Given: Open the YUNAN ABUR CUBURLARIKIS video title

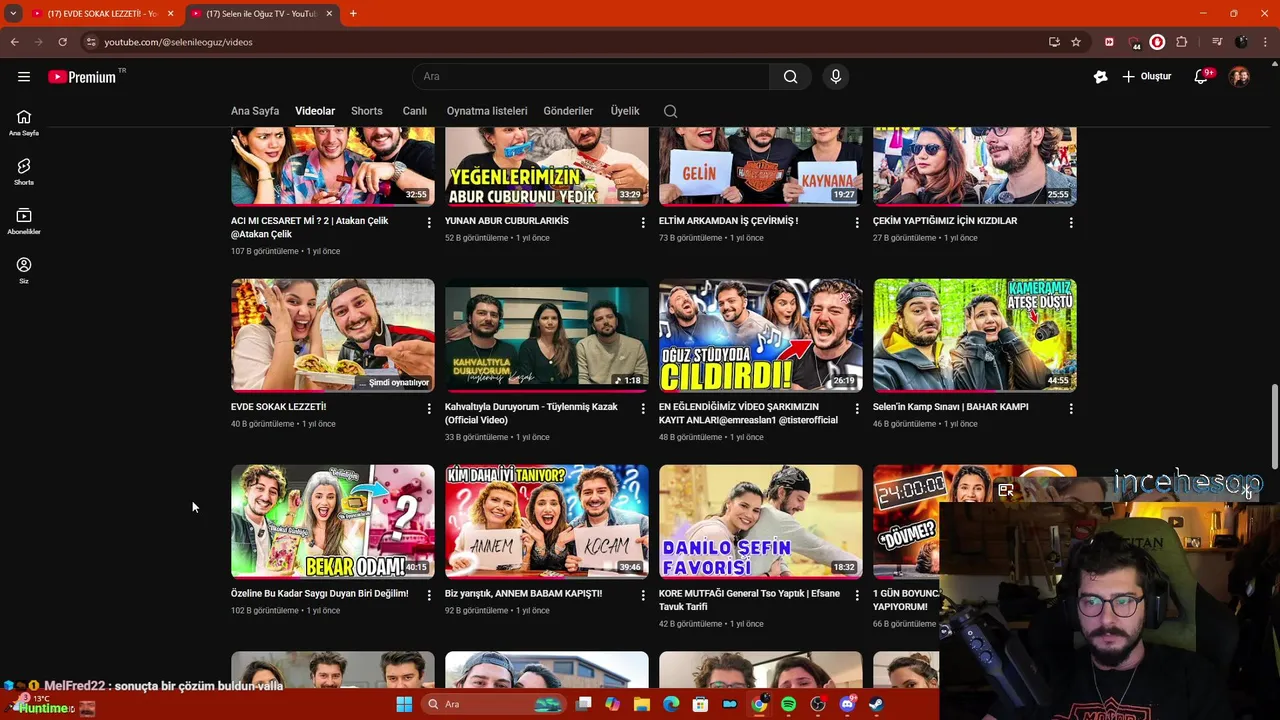Looking at the screenshot, I should click(x=507, y=221).
